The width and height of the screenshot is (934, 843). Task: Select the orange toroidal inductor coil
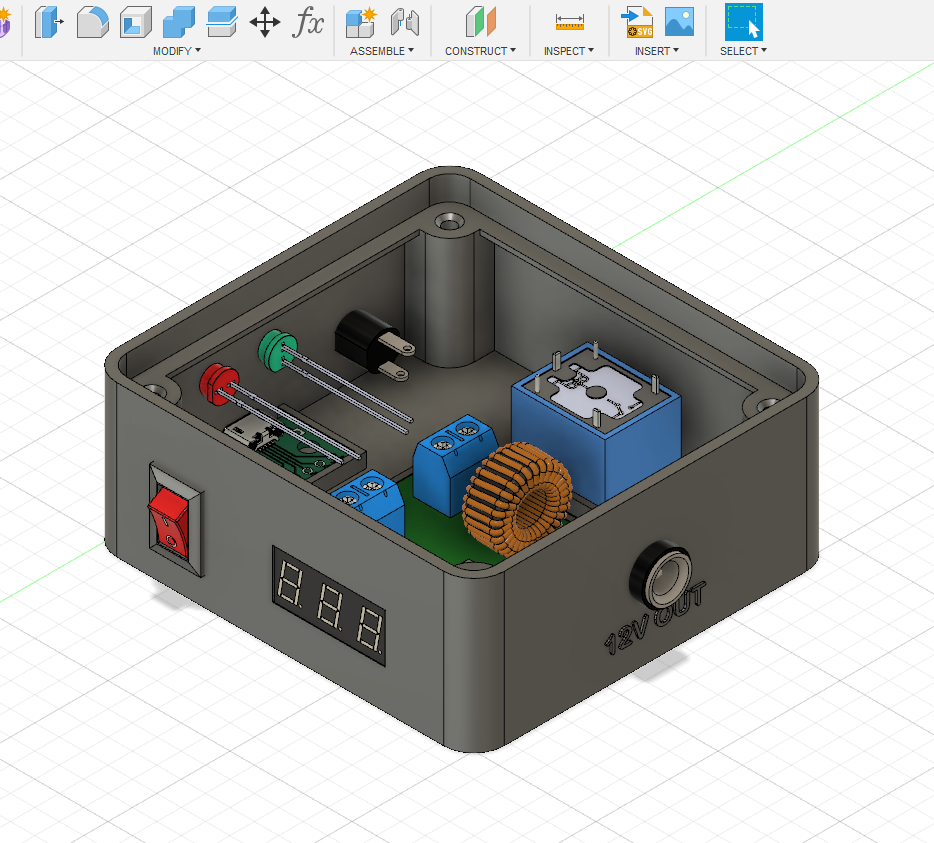point(517,499)
